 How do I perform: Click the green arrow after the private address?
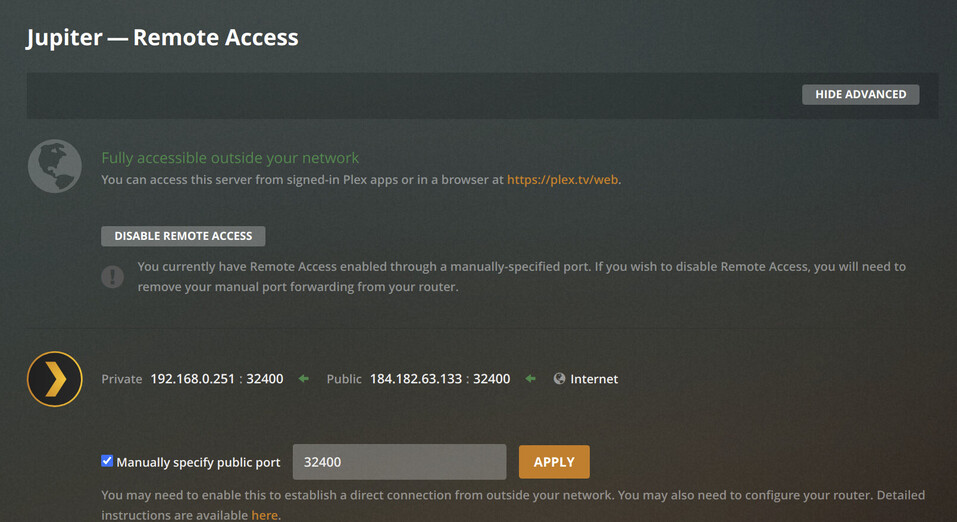pos(303,379)
